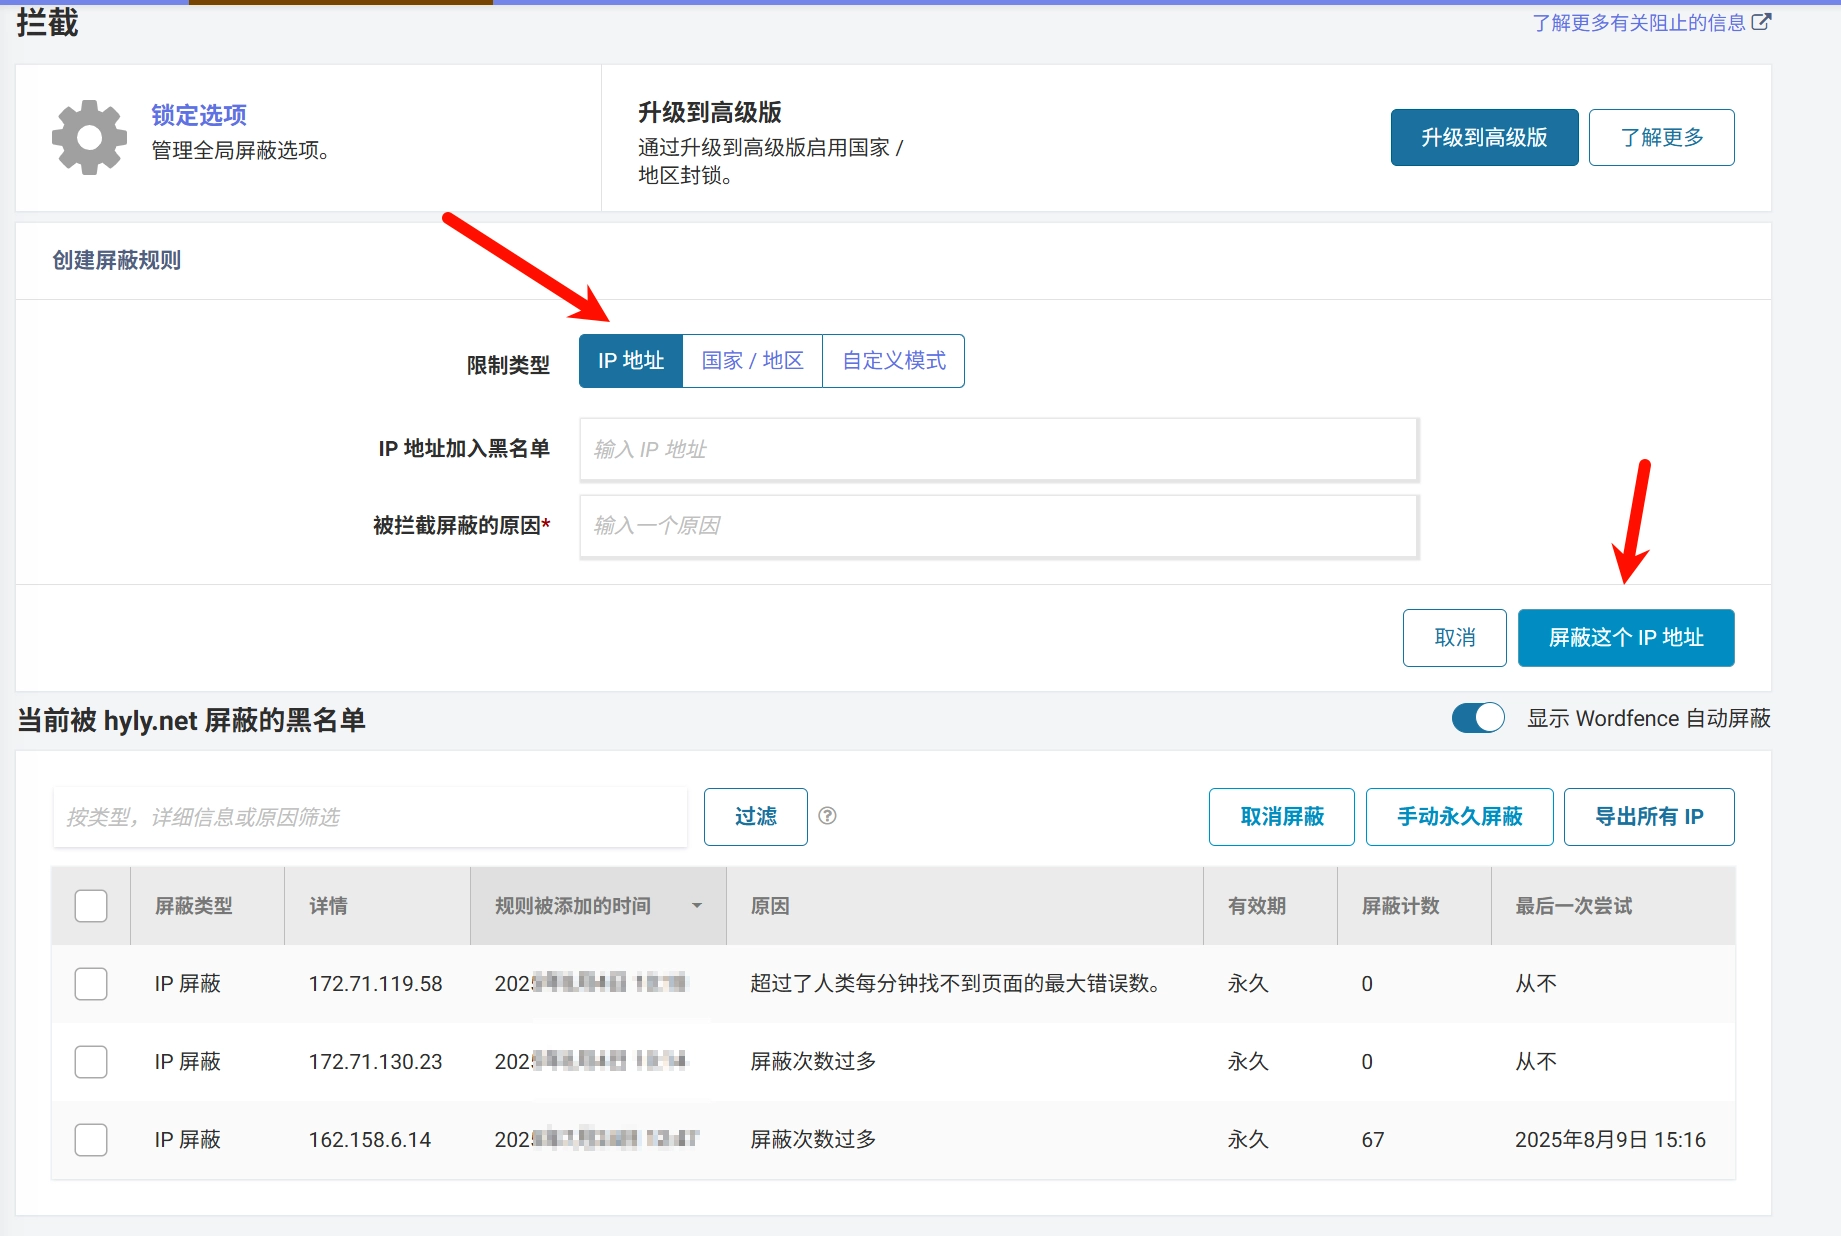Open 了解更多有关阻止的信息 link
The height and width of the screenshot is (1236, 1841).
1651,22
